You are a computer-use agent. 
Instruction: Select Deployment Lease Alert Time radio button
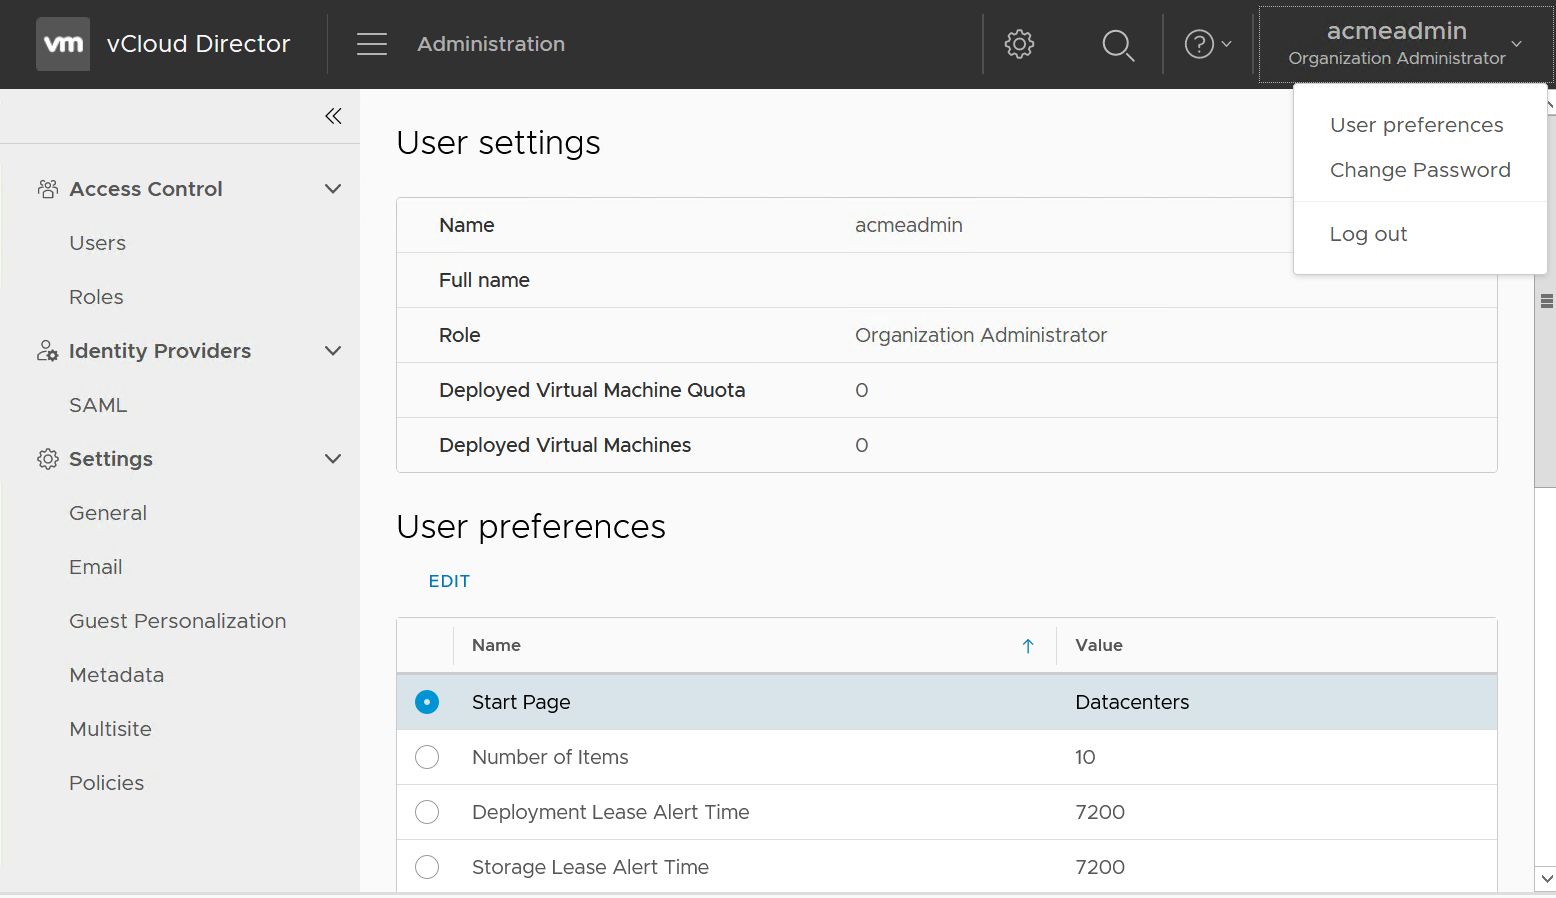427,812
